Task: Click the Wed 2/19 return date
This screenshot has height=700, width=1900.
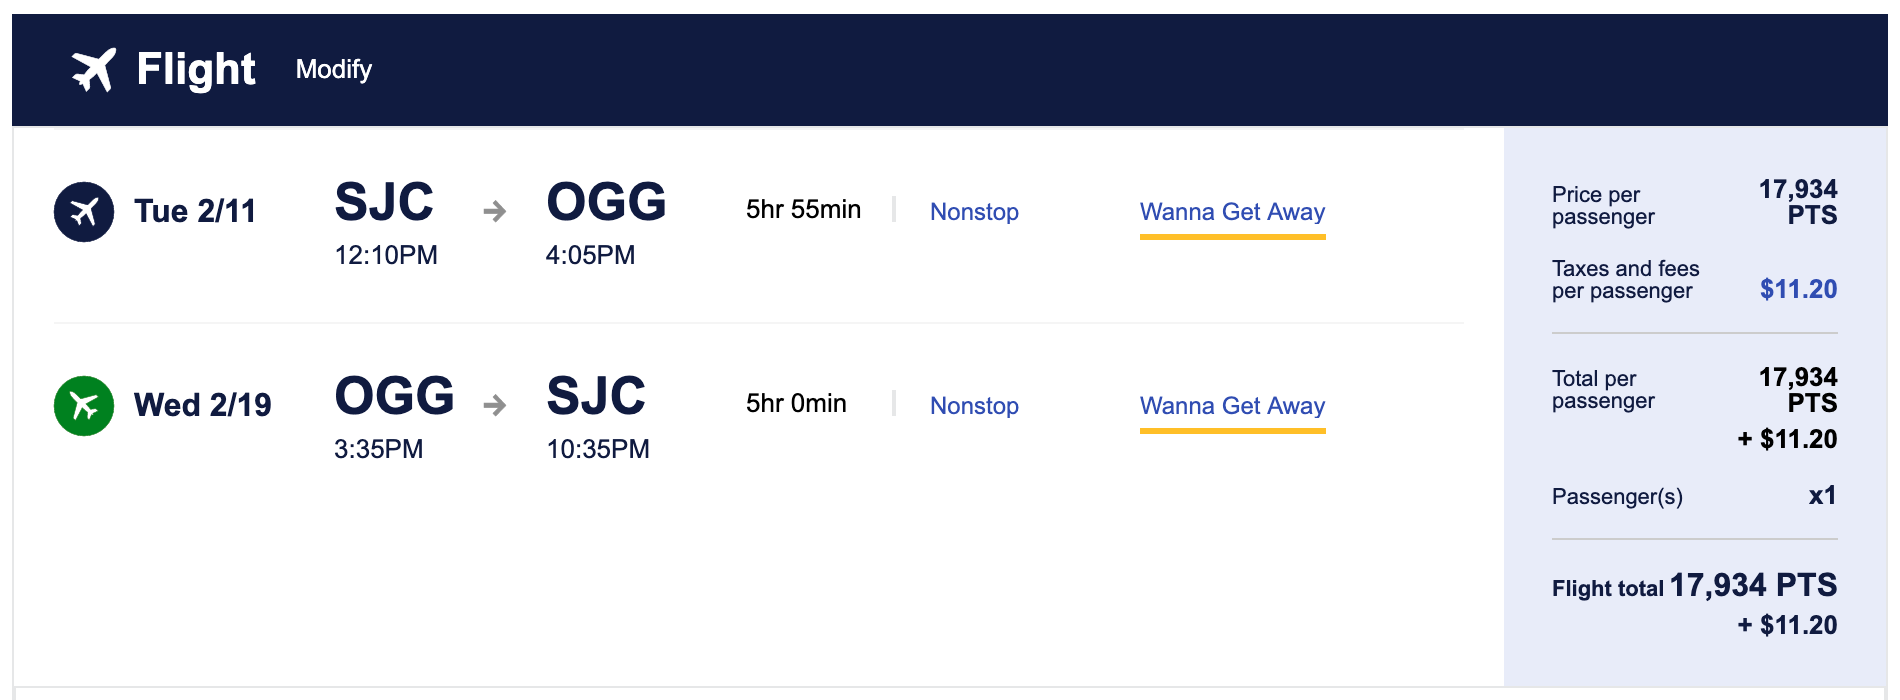Action: pyautogui.click(x=202, y=405)
